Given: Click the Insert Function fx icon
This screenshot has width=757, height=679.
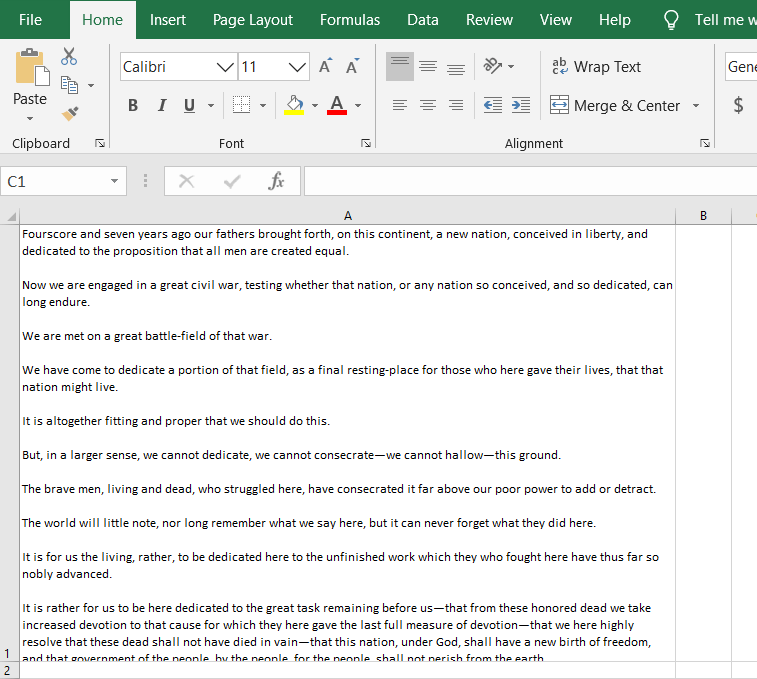Looking at the screenshot, I should click(x=276, y=181).
